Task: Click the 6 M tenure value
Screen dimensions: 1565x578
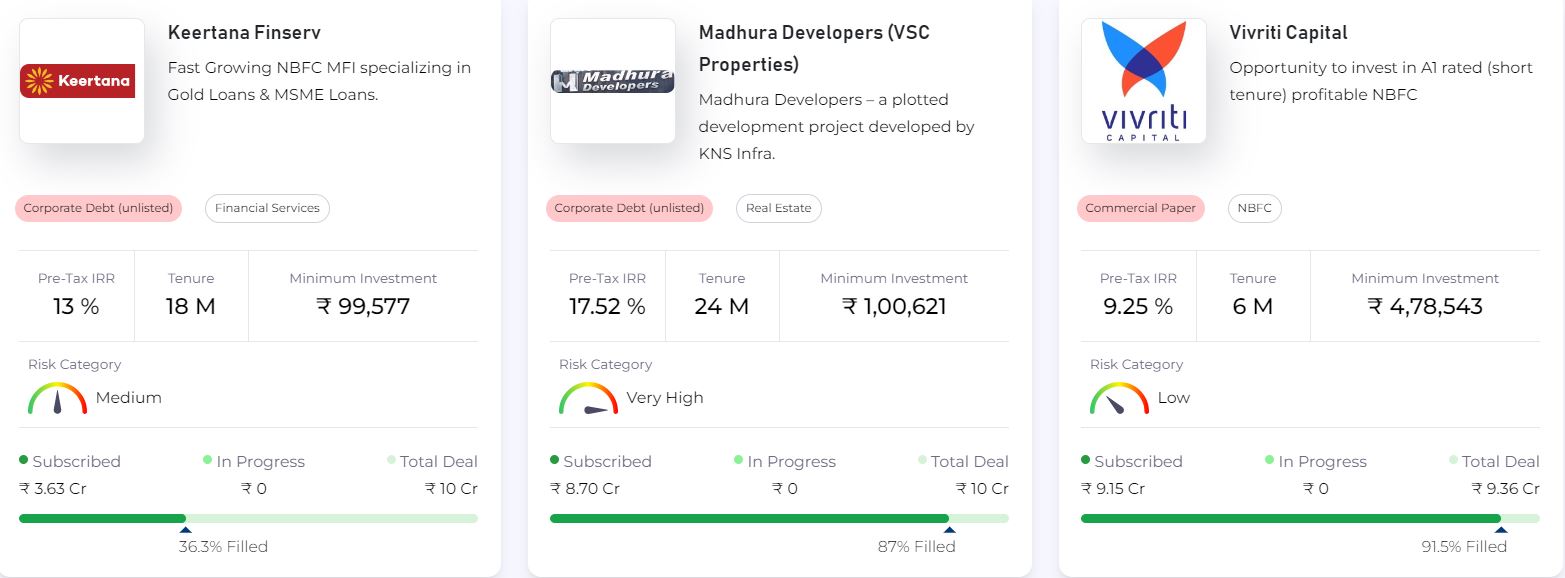Action: click(x=1253, y=306)
